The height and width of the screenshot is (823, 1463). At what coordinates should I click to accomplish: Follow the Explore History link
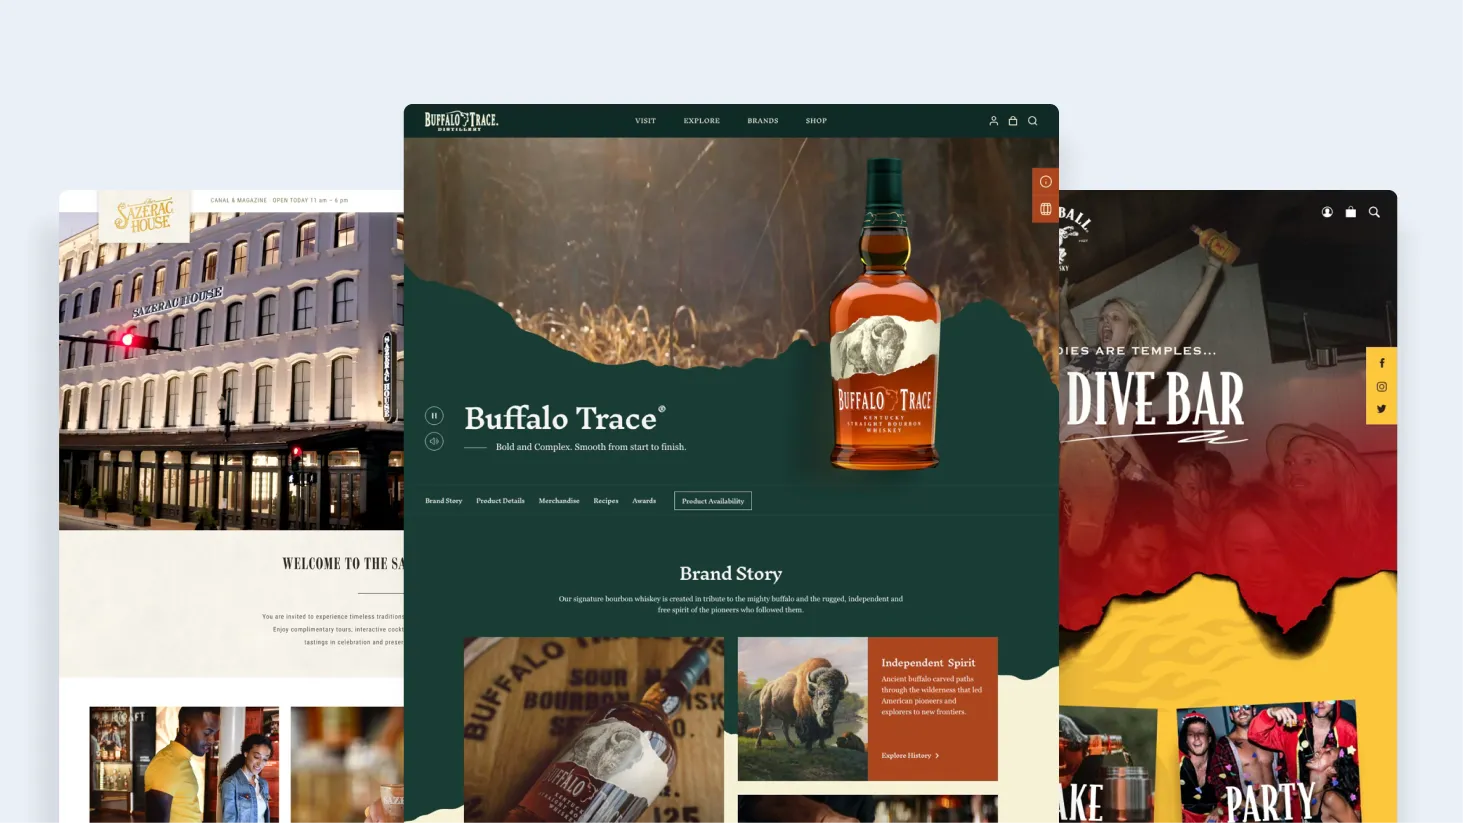tap(906, 756)
